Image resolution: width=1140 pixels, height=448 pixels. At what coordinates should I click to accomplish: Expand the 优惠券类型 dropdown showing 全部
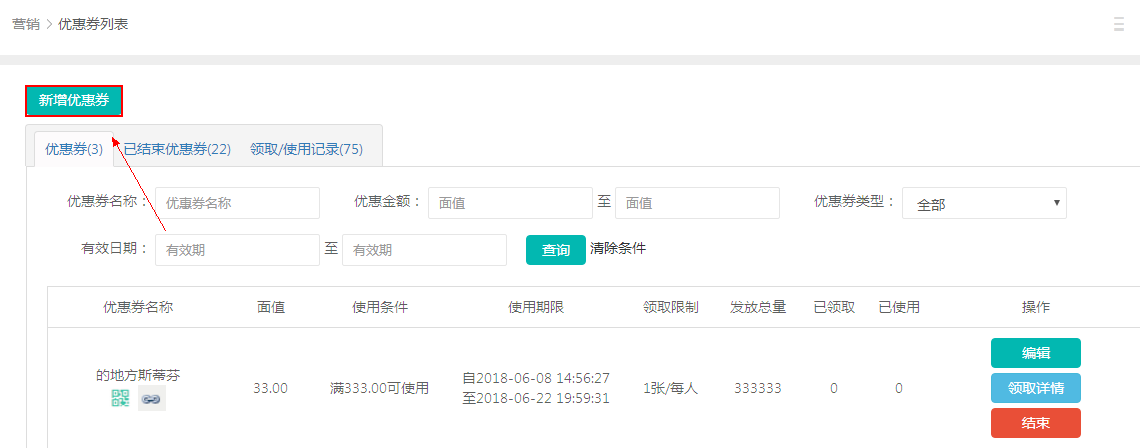pyautogui.click(x=984, y=203)
